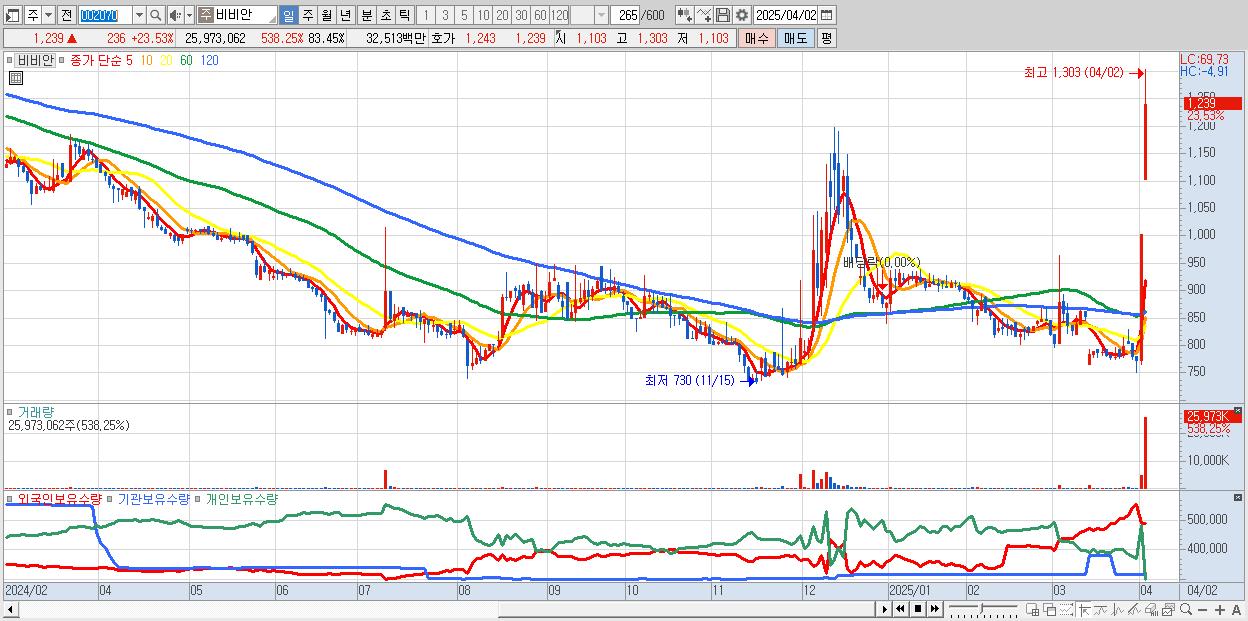Open interval value dropdown after 120 button

coord(601,15)
